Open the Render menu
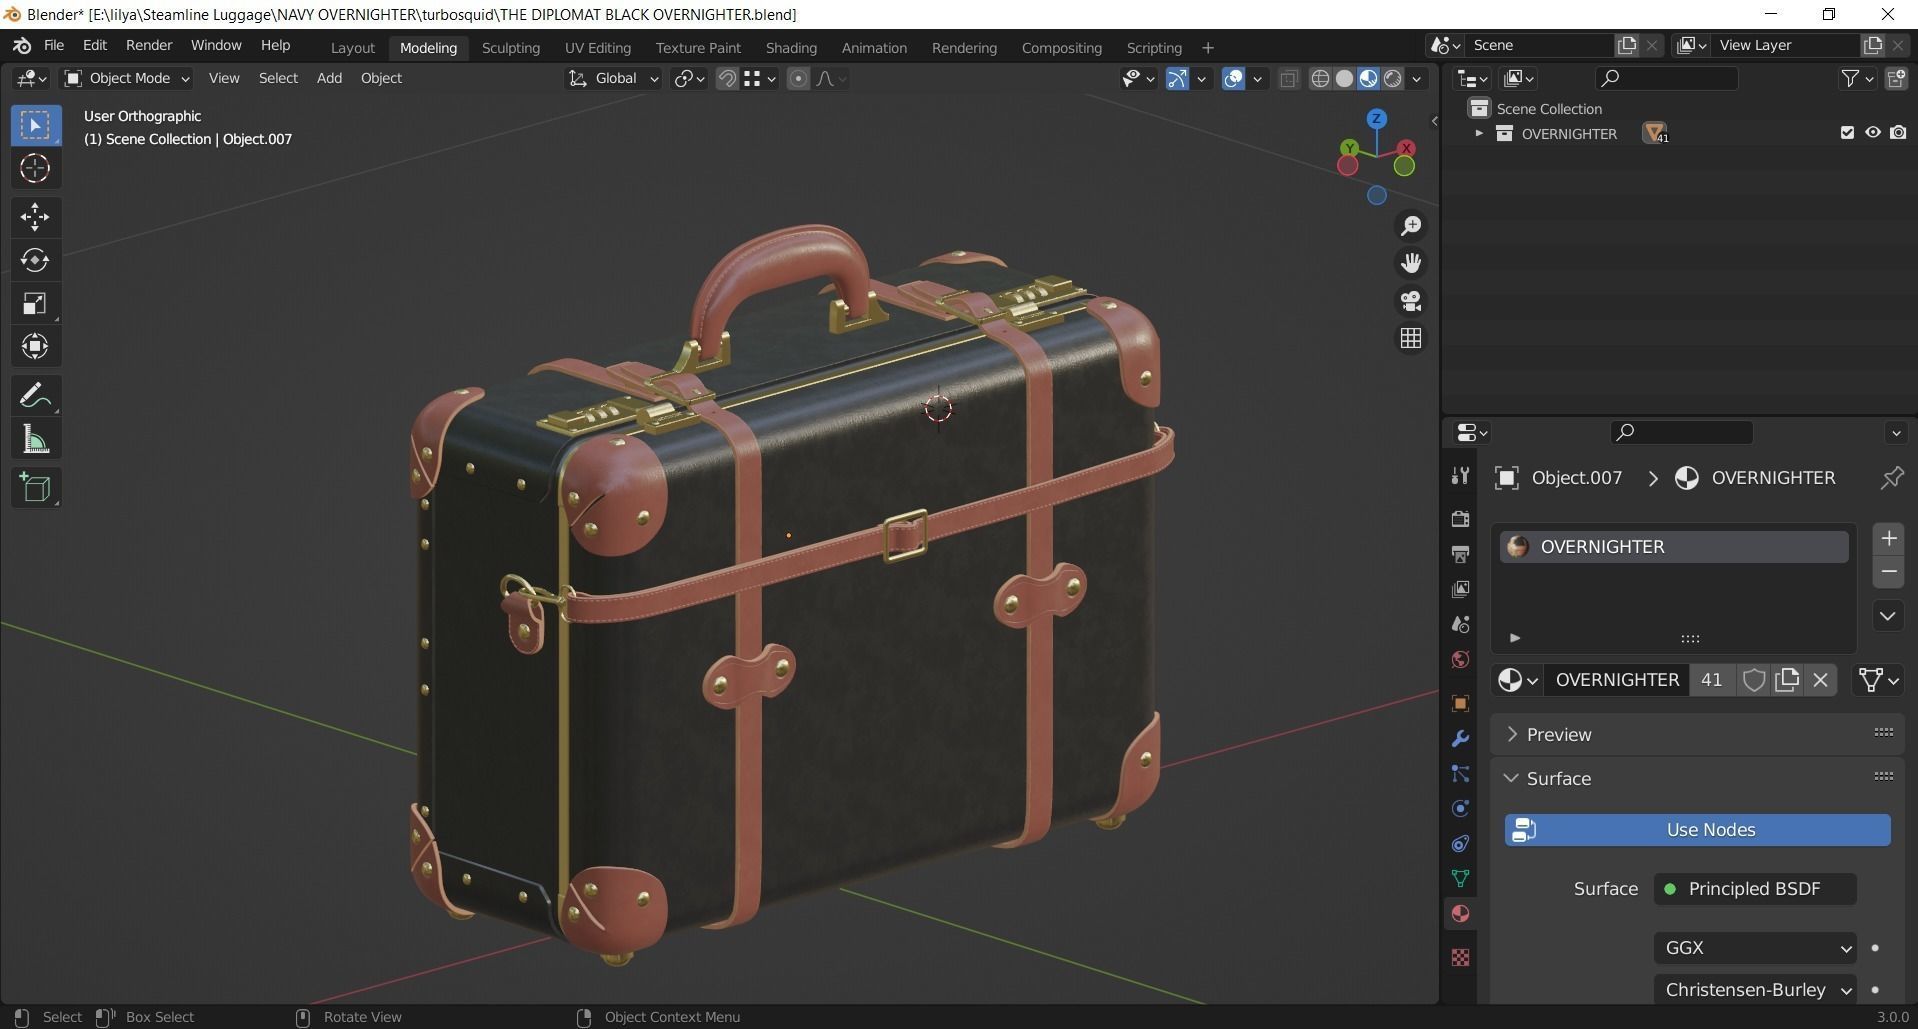Viewport: 1918px width, 1029px height. [149, 46]
